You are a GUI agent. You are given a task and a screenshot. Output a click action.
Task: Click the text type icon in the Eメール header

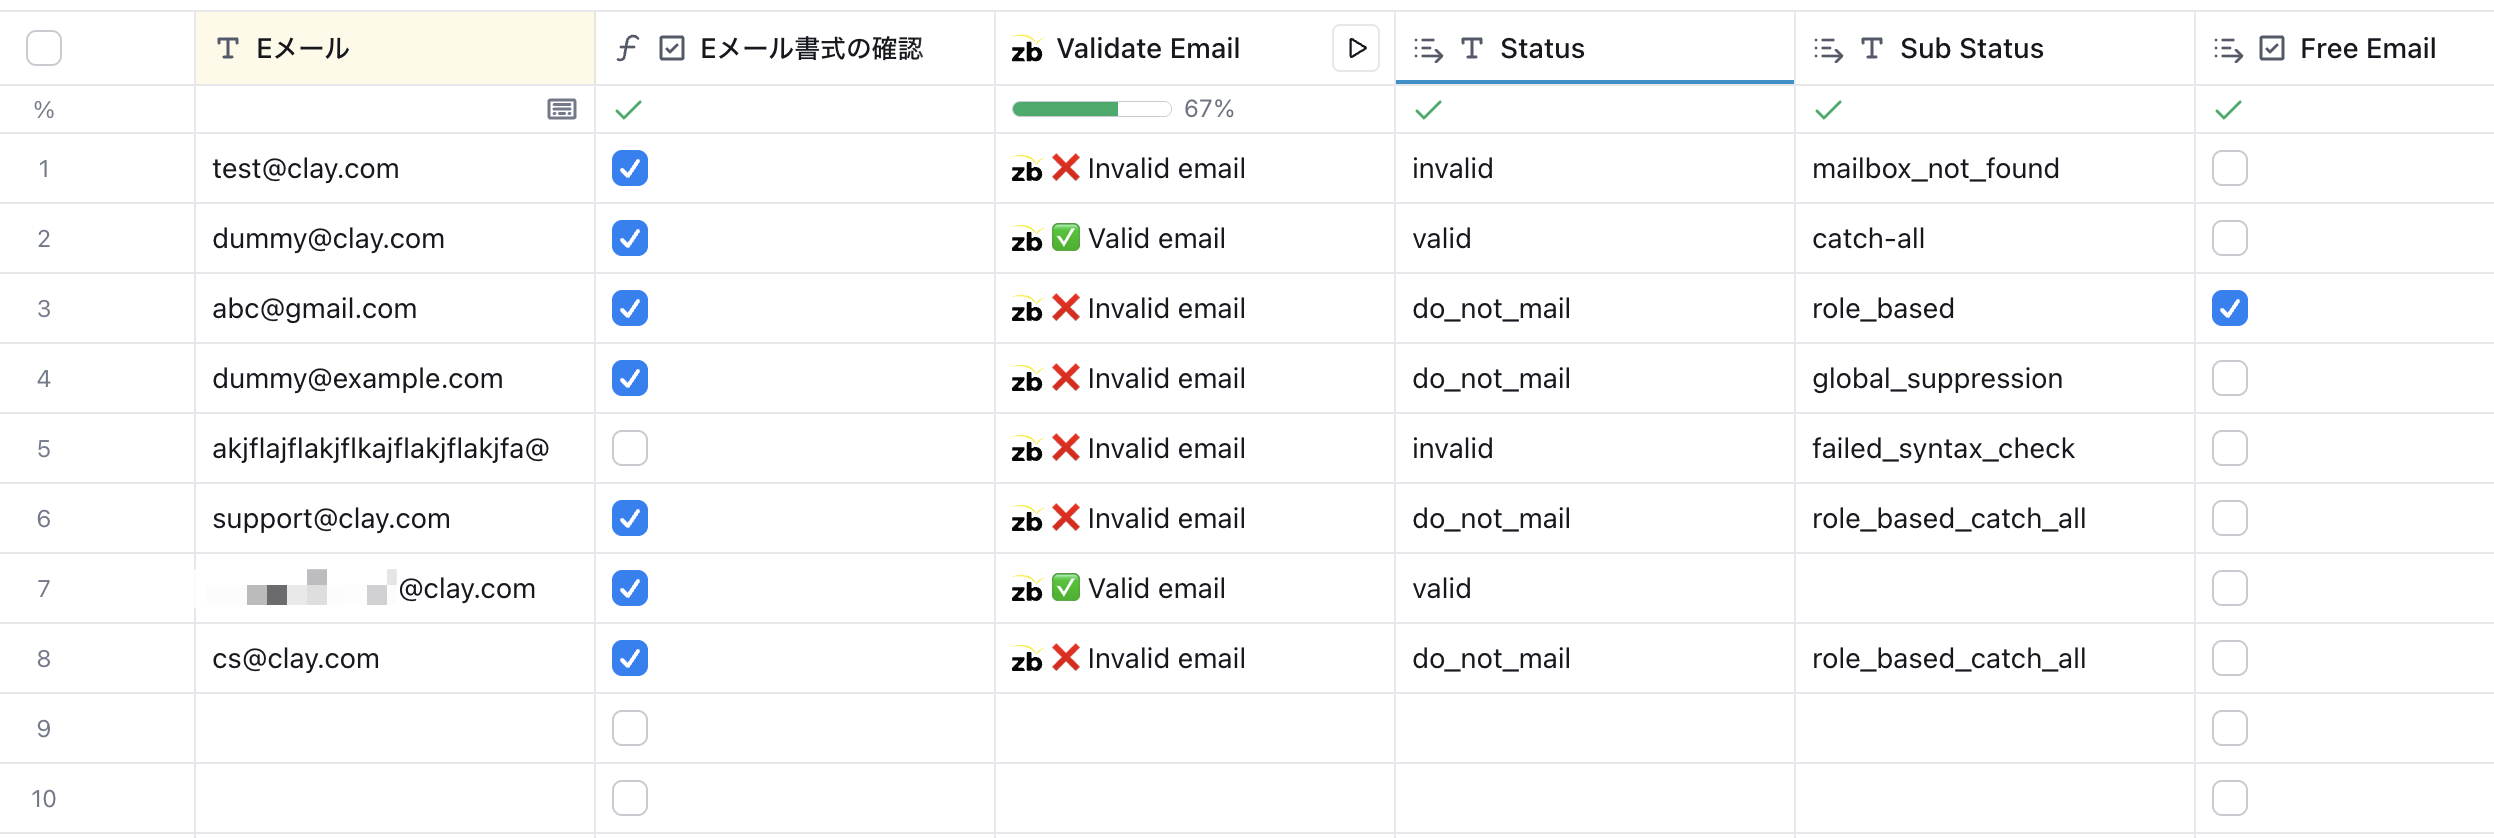click(x=228, y=48)
